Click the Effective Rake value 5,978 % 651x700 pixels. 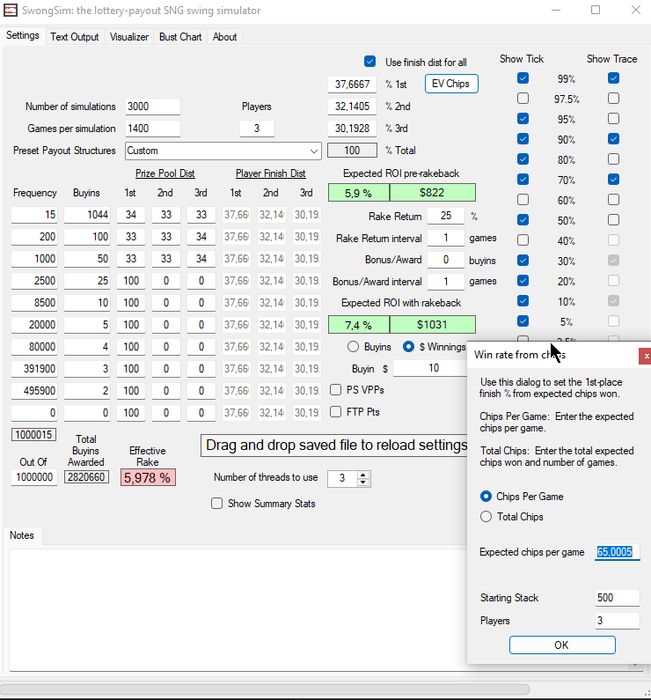click(x=148, y=478)
